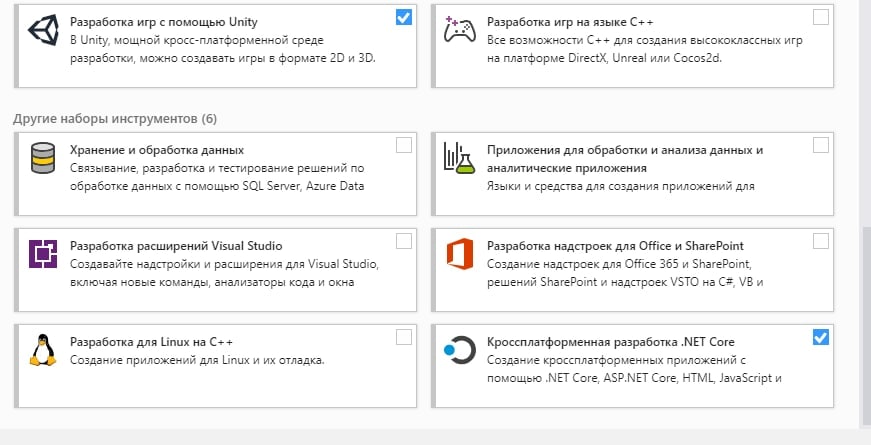Tick the data analysis applications checkbox
Viewport: 871px width, 445px height.
[821, 145]
